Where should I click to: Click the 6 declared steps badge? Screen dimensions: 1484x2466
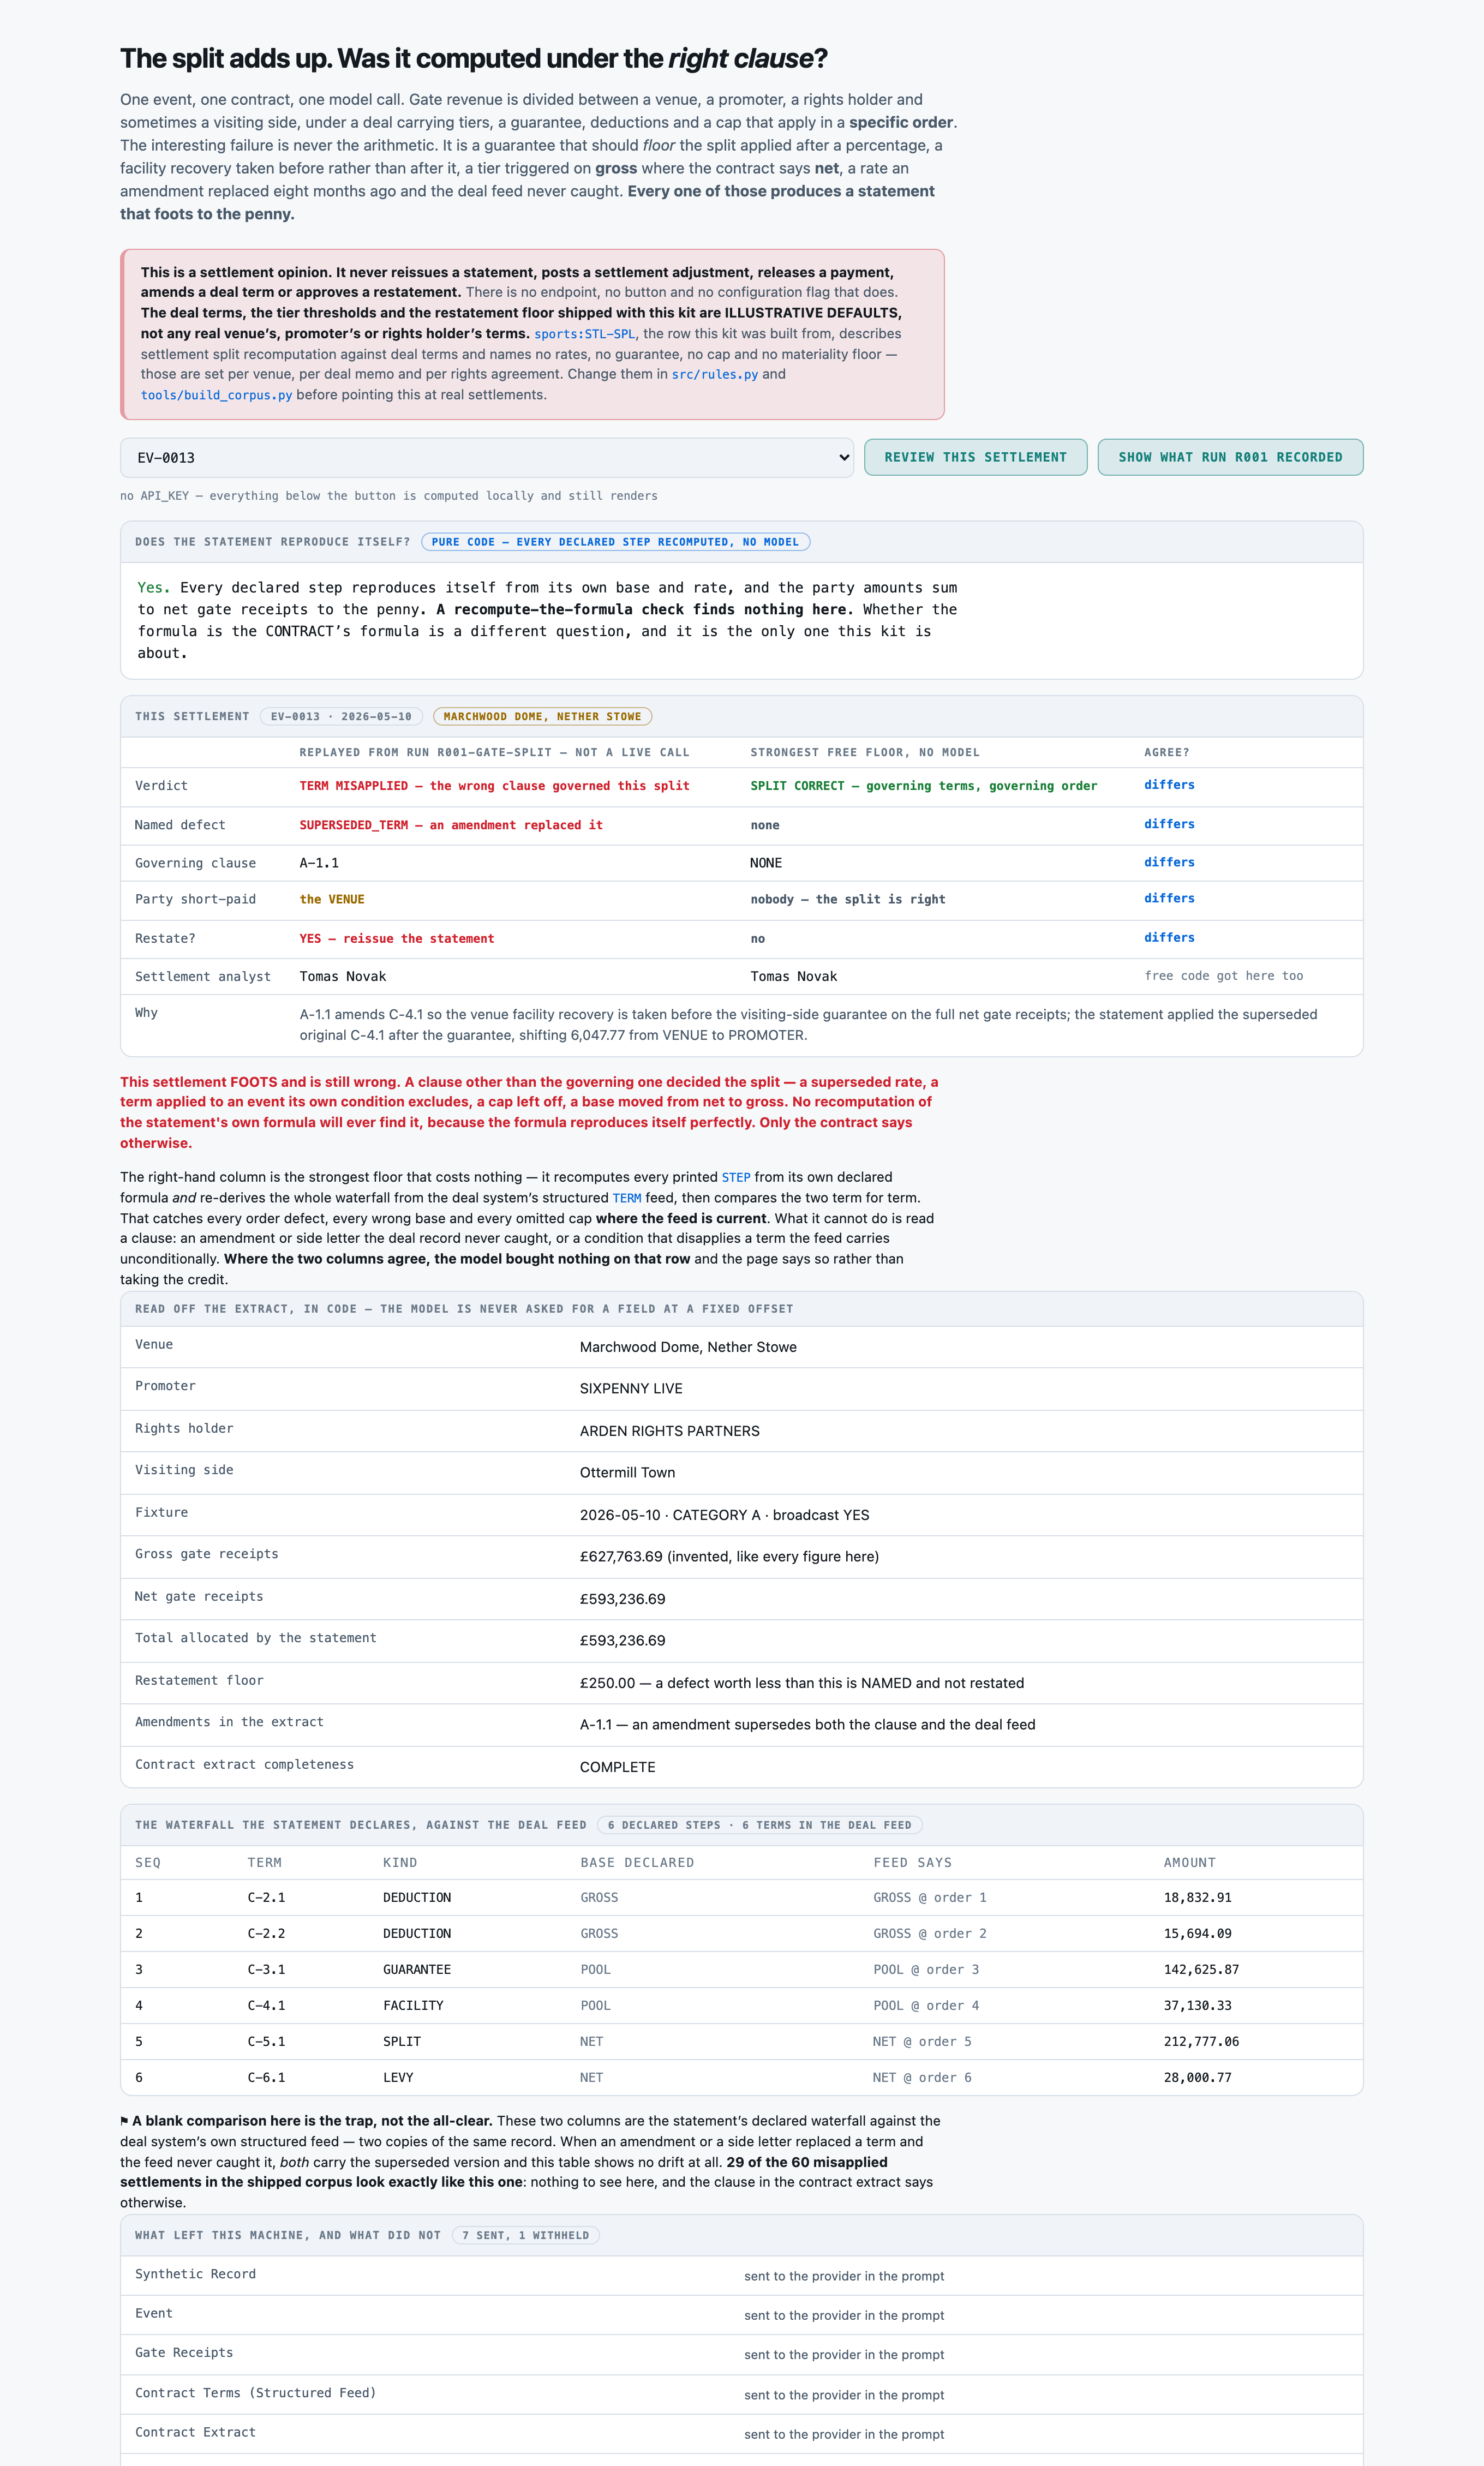tap(759, 1825)
